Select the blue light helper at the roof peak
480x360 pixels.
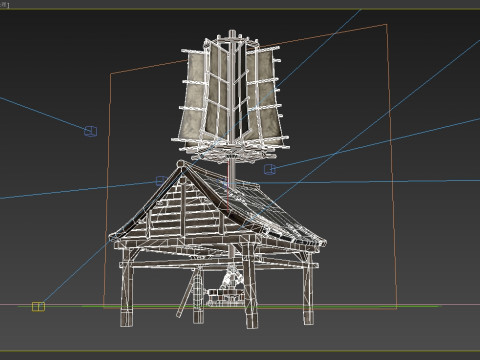tap(161, 181)
